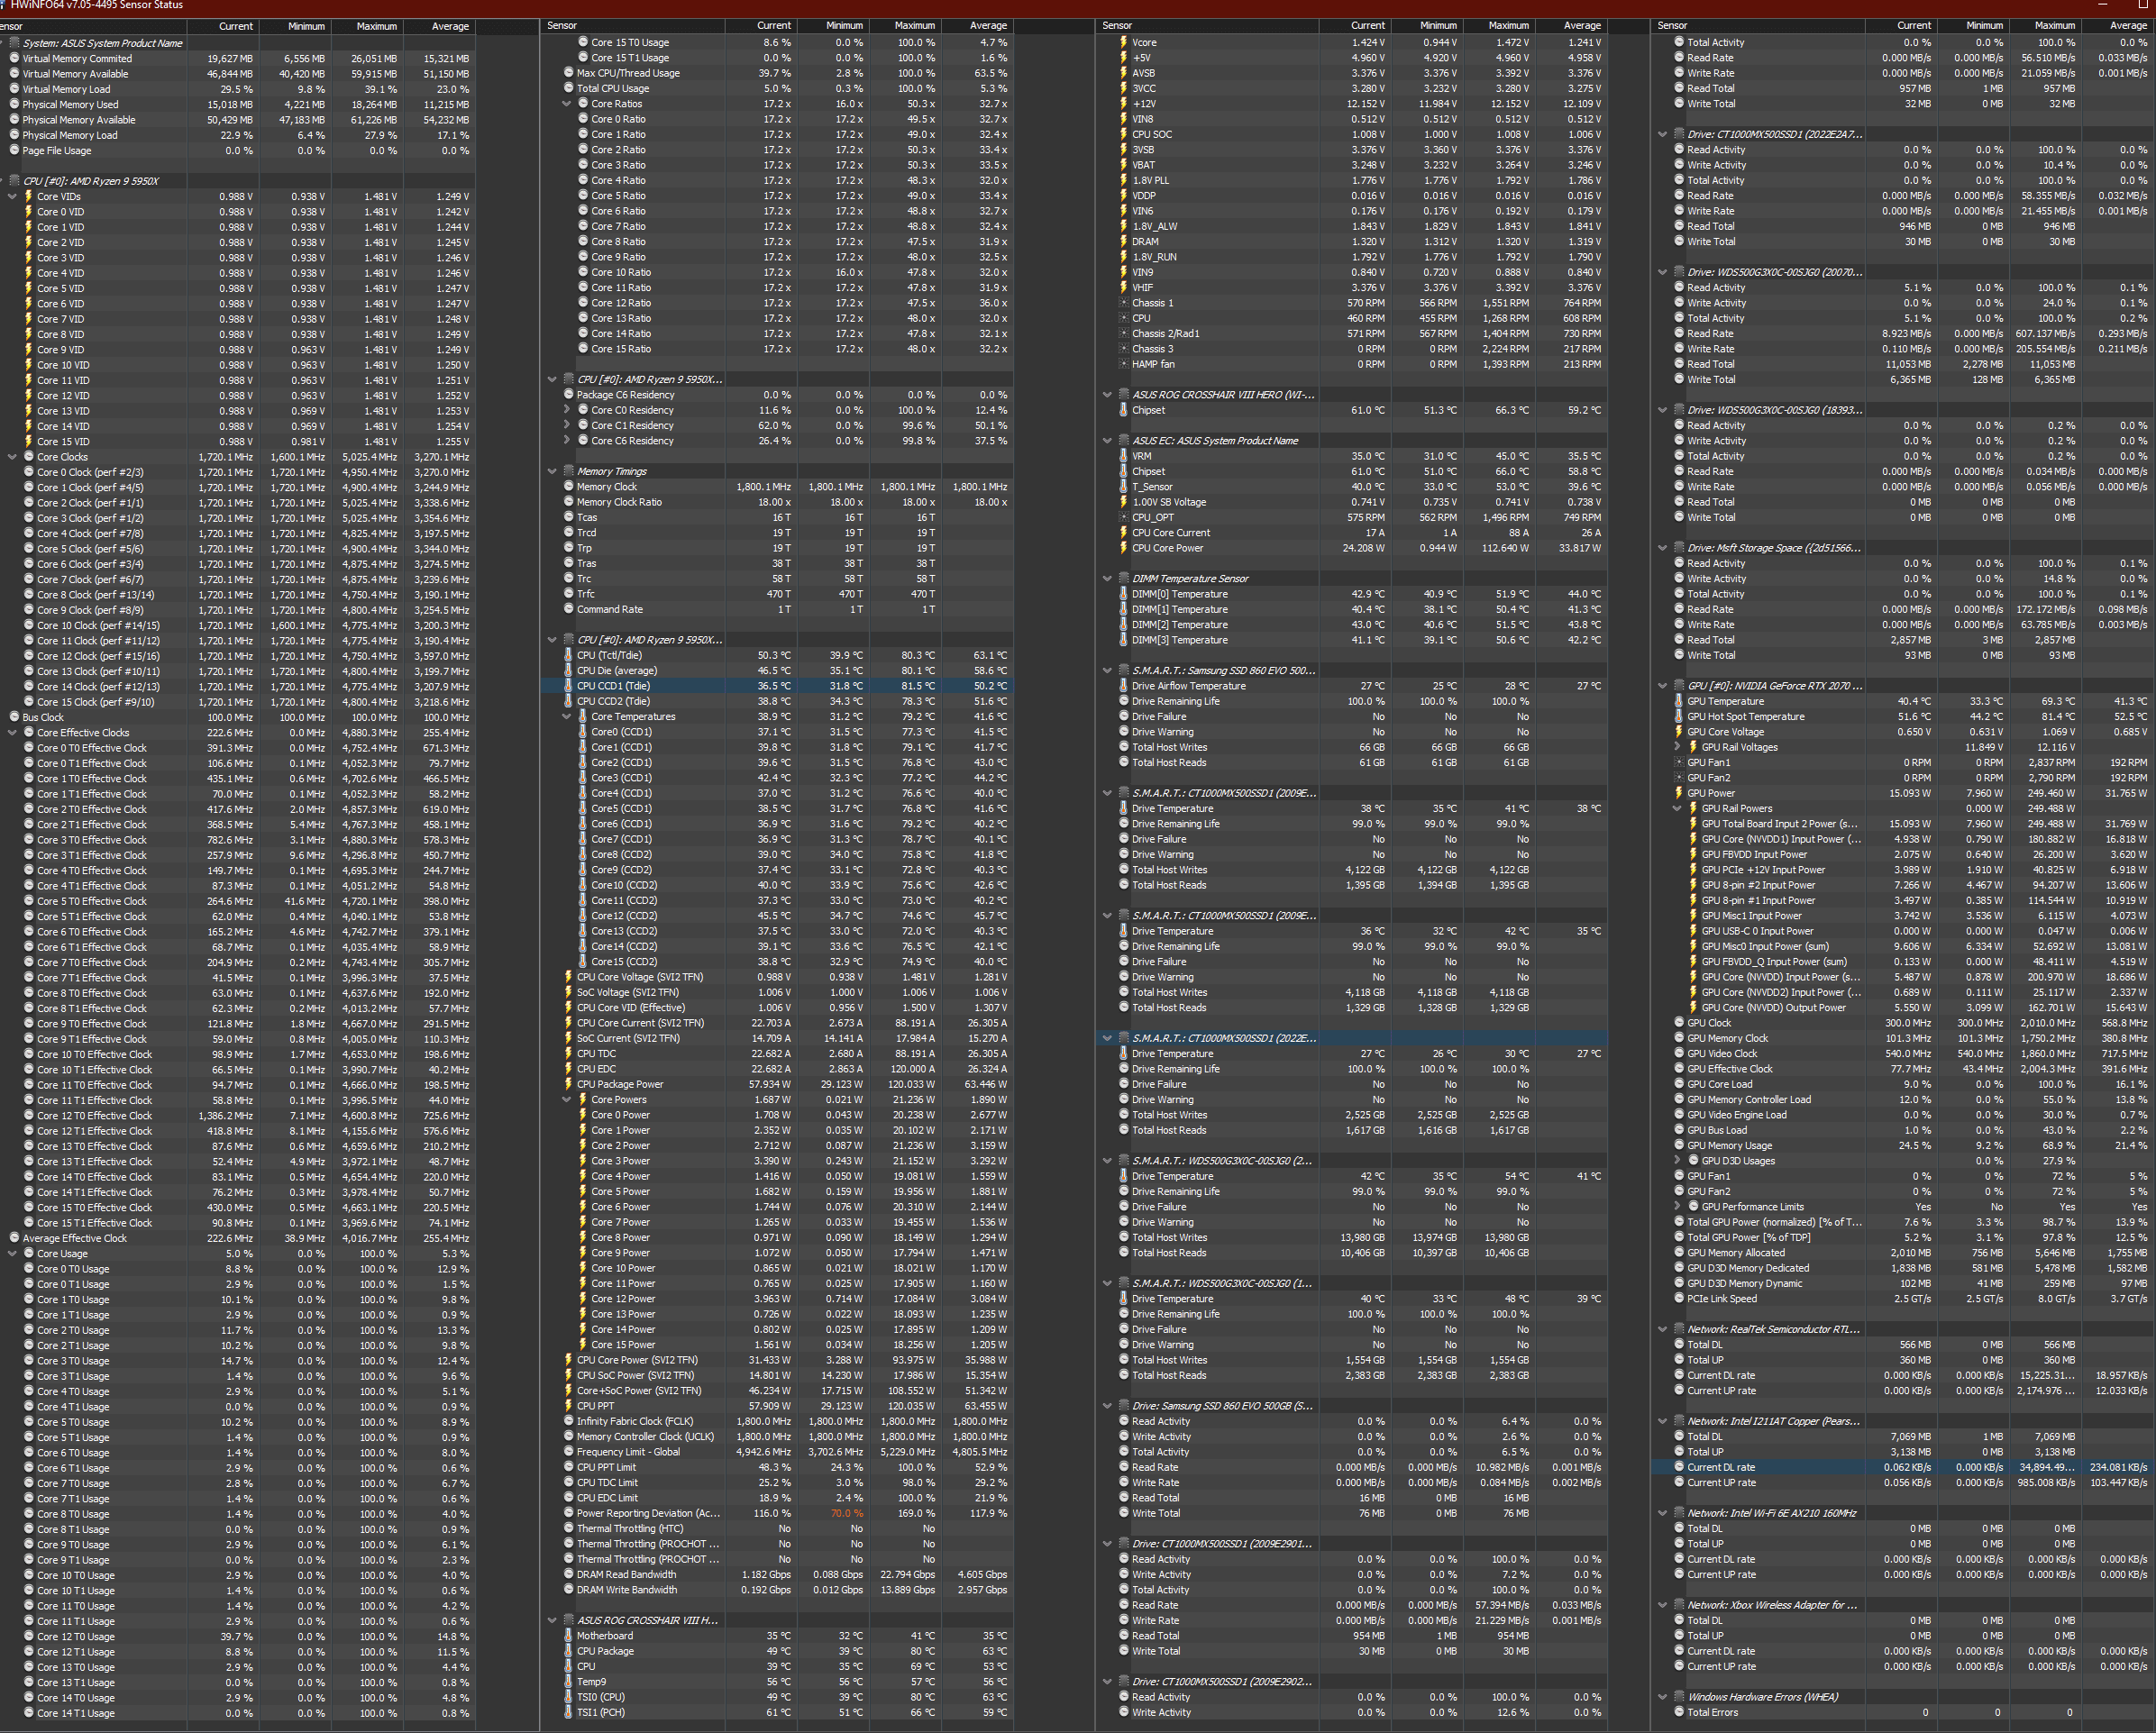
Task: Click thermometer icon beside DIMM[0] Temperature
Action: point(1123,594)
